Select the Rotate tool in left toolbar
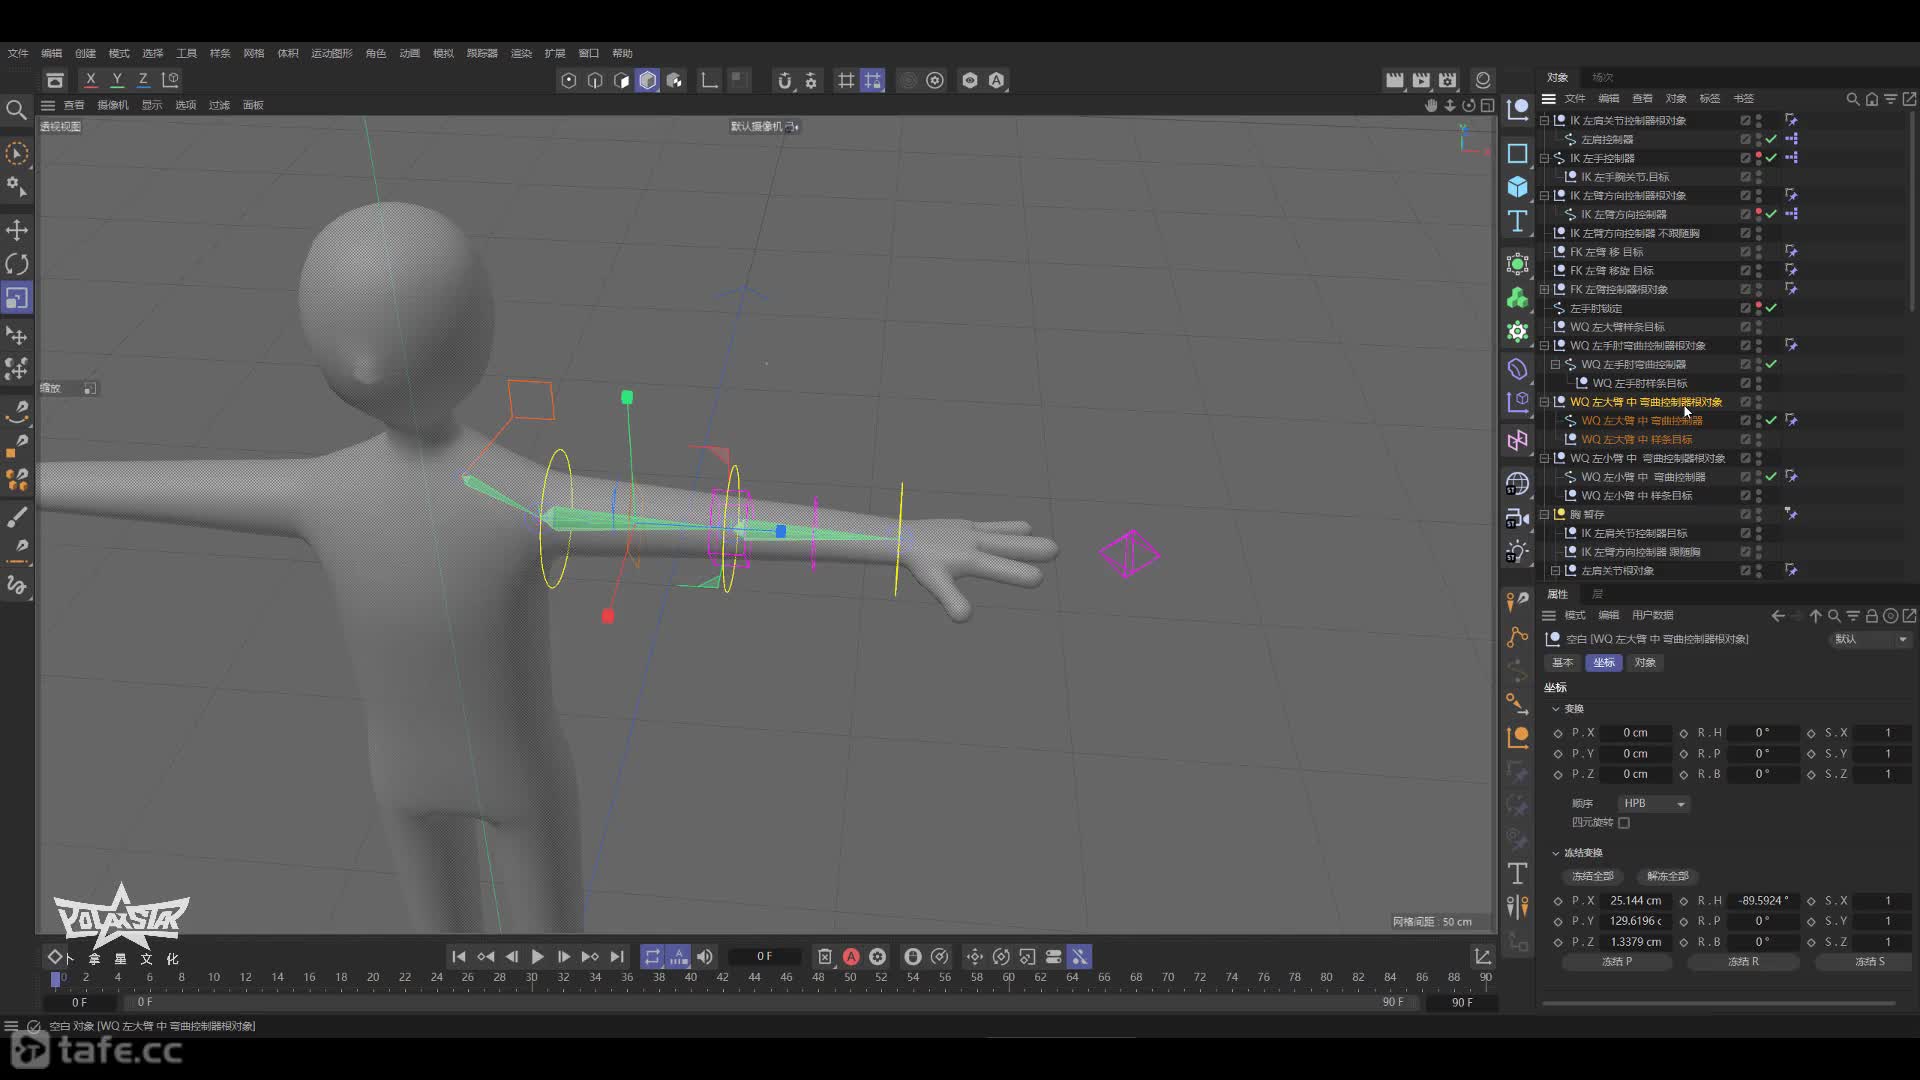The width and height of the screenshot is (1920, 1080). click(17, 264)
